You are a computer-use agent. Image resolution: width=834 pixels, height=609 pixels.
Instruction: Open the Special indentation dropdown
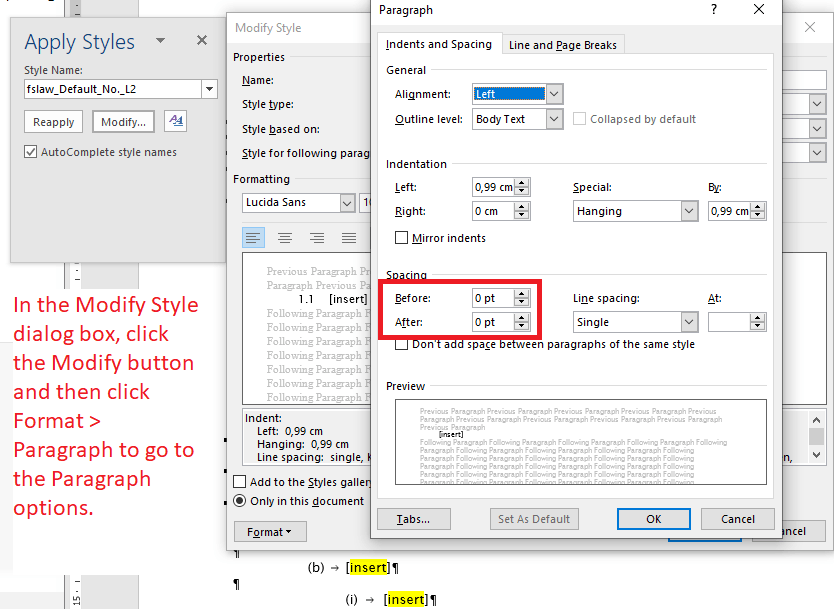tap(689, 211)
